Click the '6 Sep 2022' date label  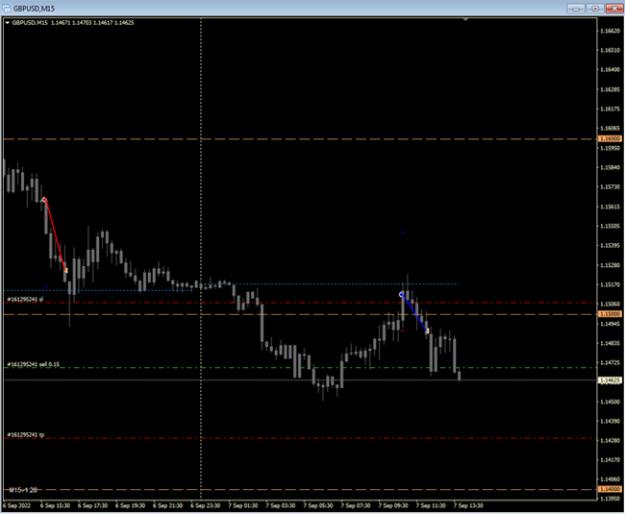coord(16,506)
